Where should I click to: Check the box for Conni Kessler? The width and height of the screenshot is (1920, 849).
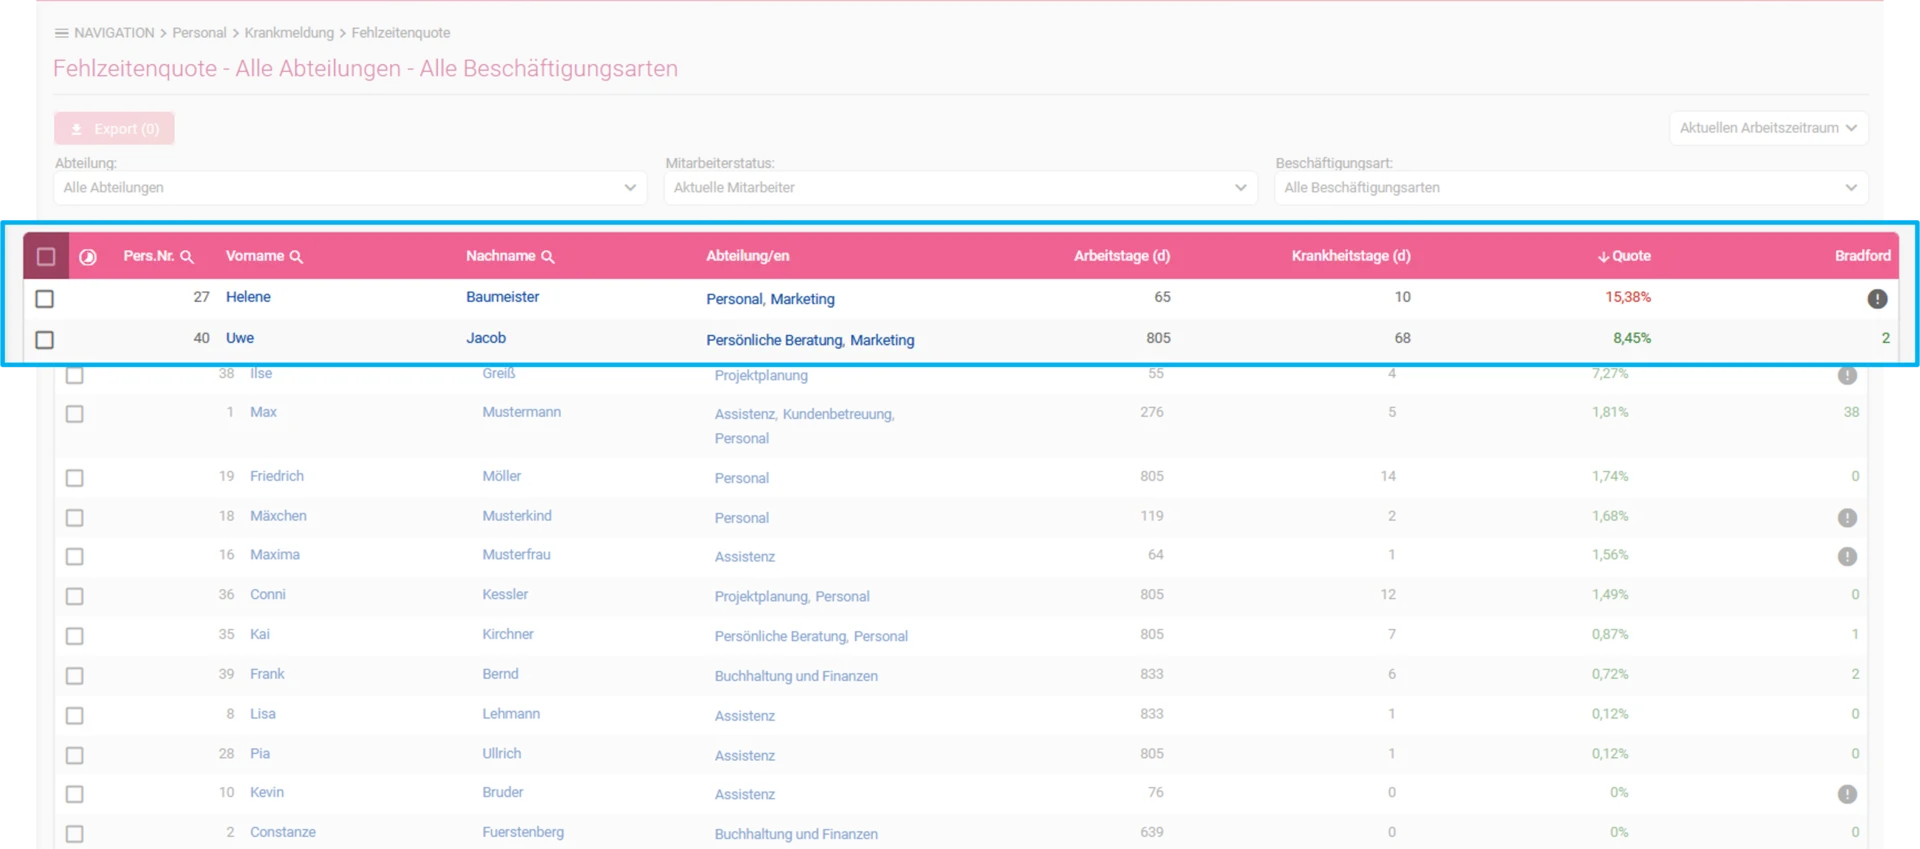click(75, 596)
